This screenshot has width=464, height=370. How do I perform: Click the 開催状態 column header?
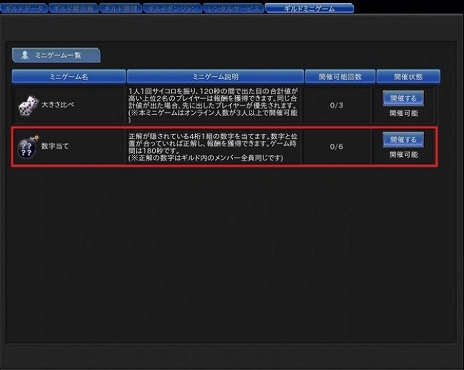click(x=408, y=77)
